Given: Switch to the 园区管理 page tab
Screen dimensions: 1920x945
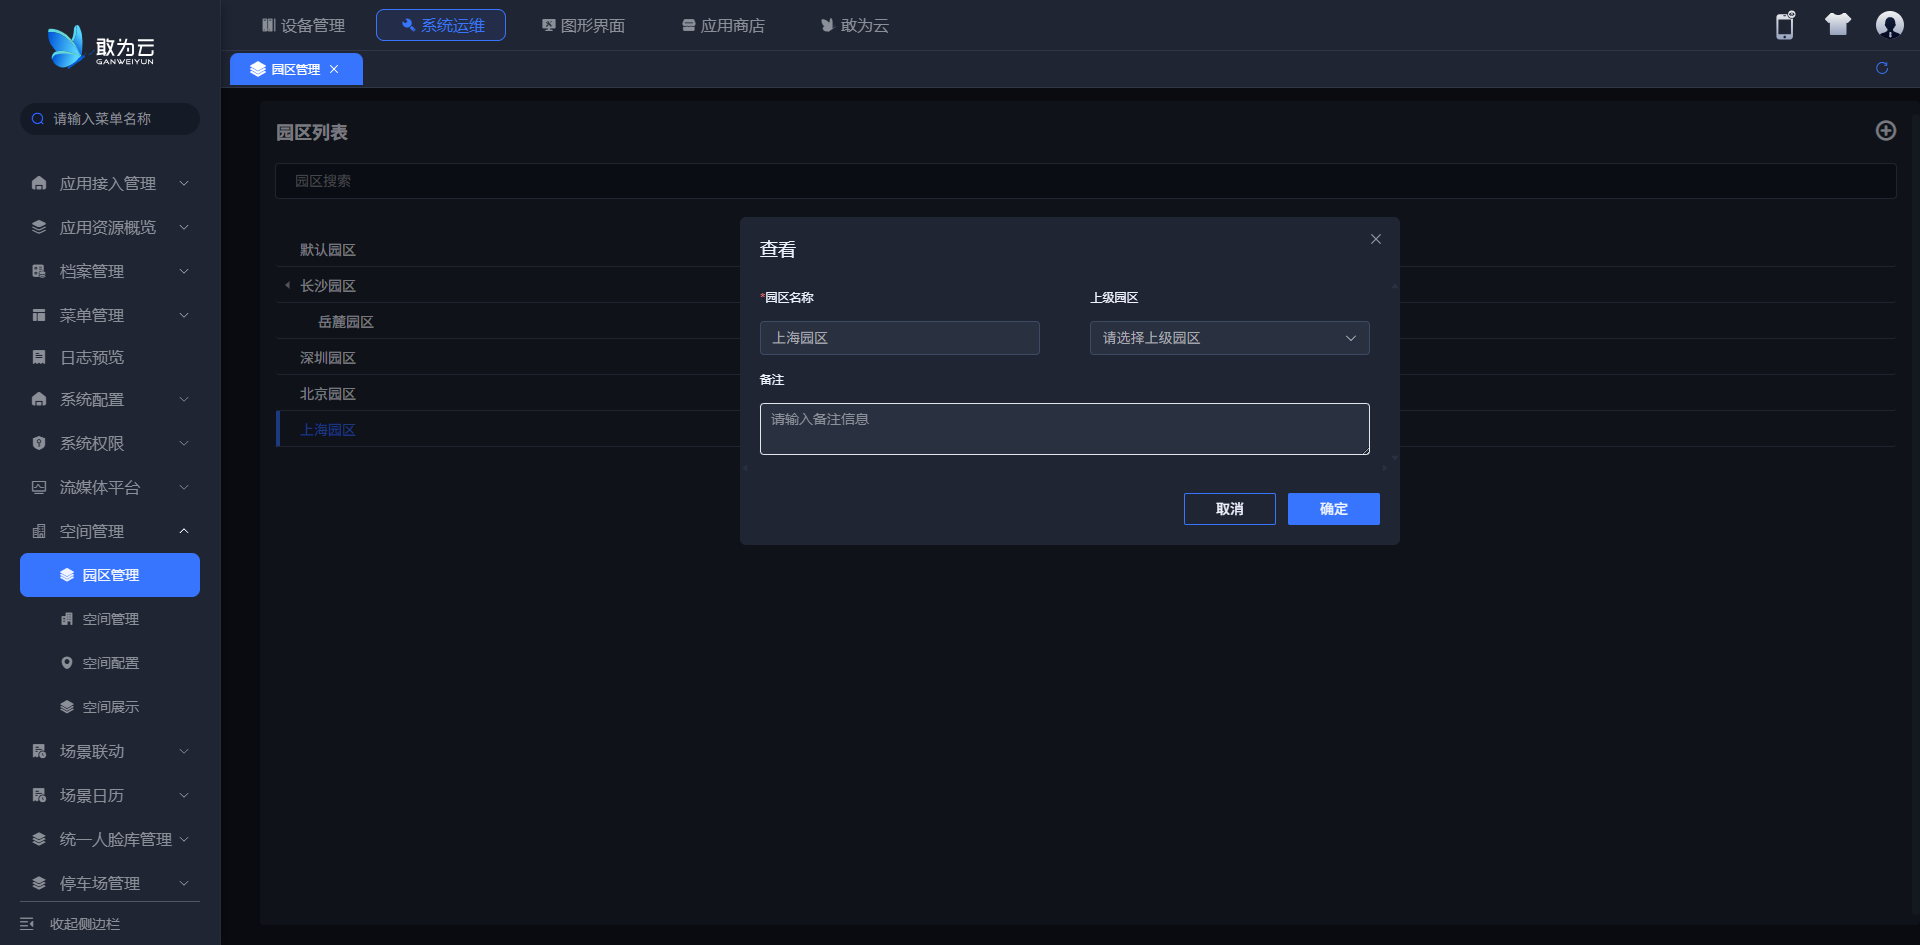Looking at the screenshot, I should point(296,69).
